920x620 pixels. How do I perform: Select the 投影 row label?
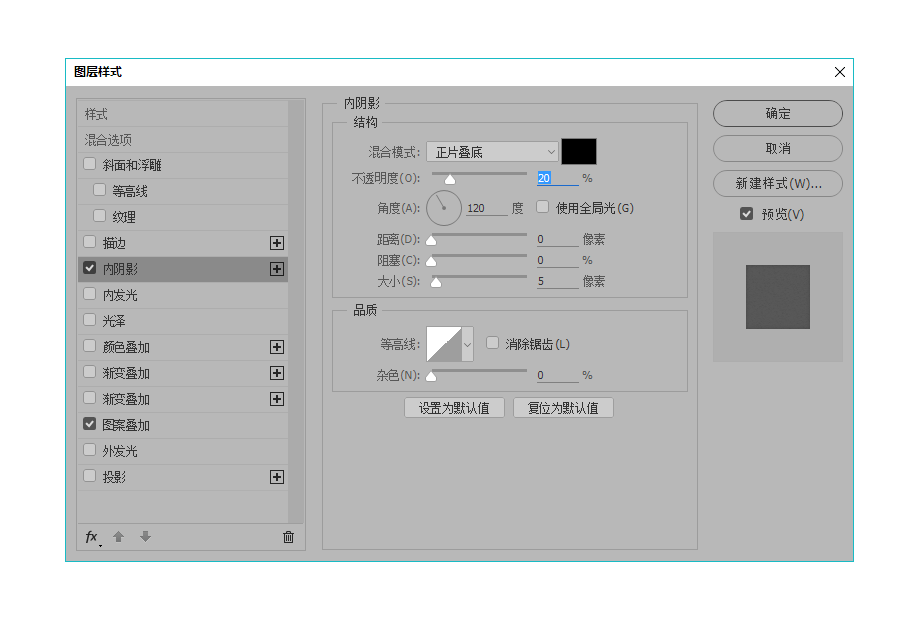coord(114,477)
